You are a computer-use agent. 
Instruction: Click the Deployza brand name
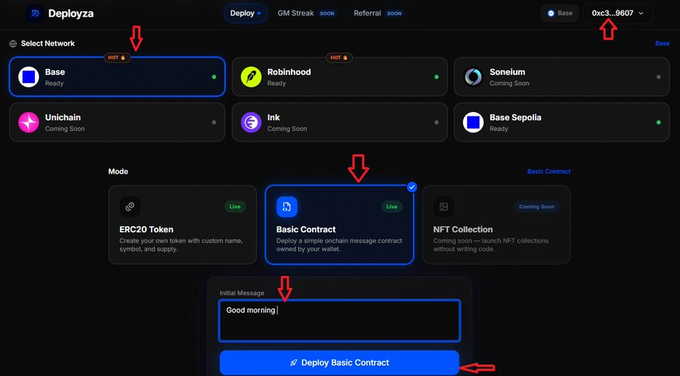coord(71,13)
